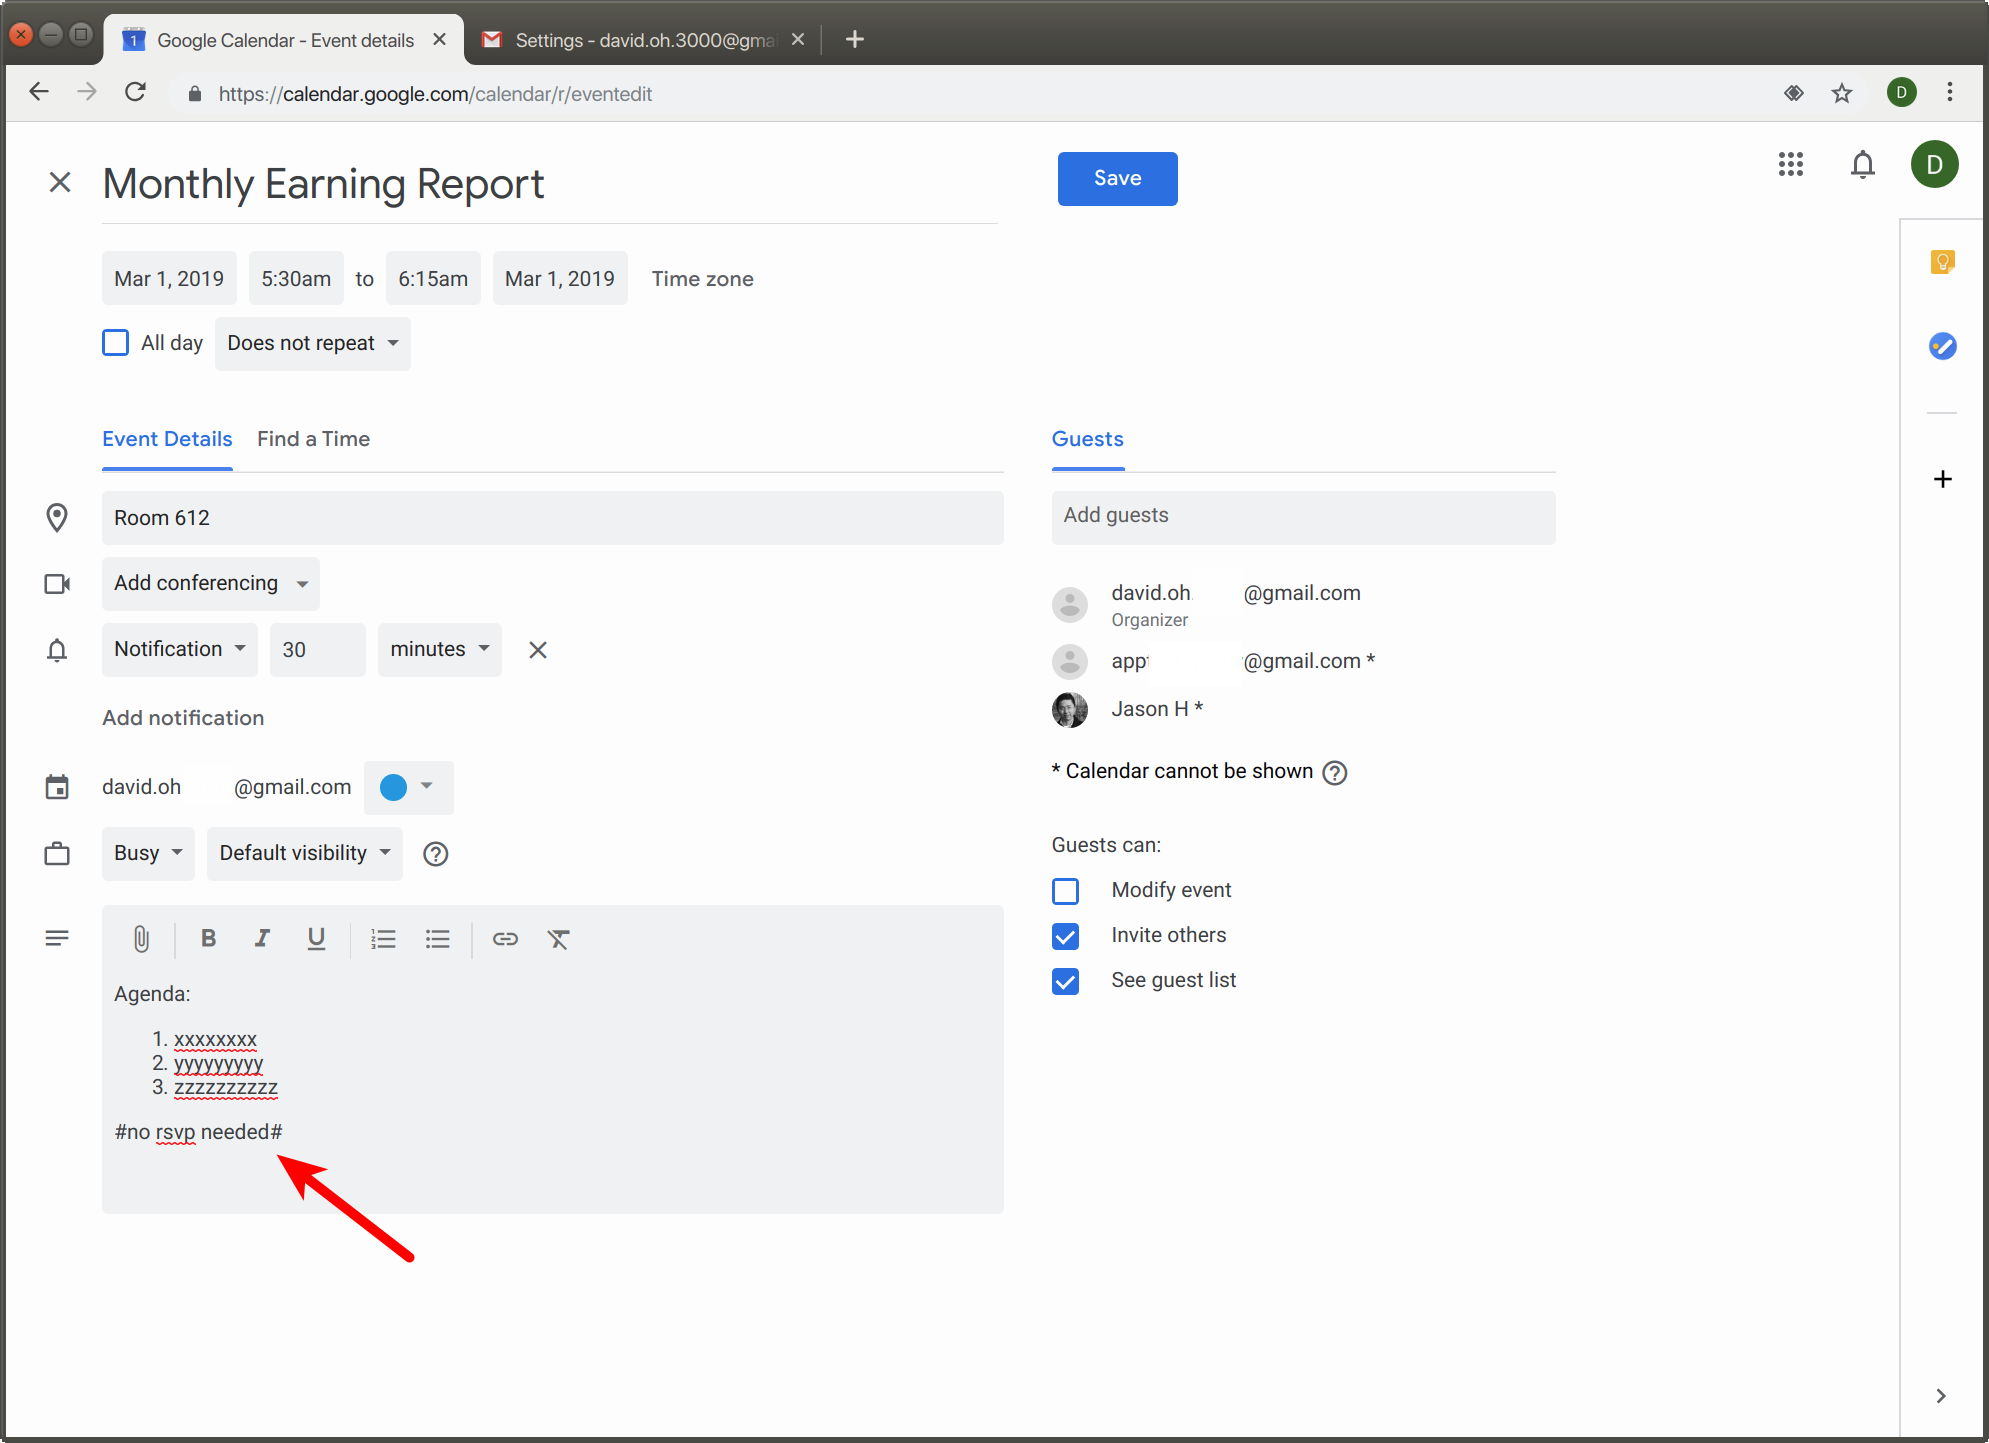Click the strikethrough formatting icon
The width and height of the screenshot is (1989, 1443).
[x=561, y=938]
